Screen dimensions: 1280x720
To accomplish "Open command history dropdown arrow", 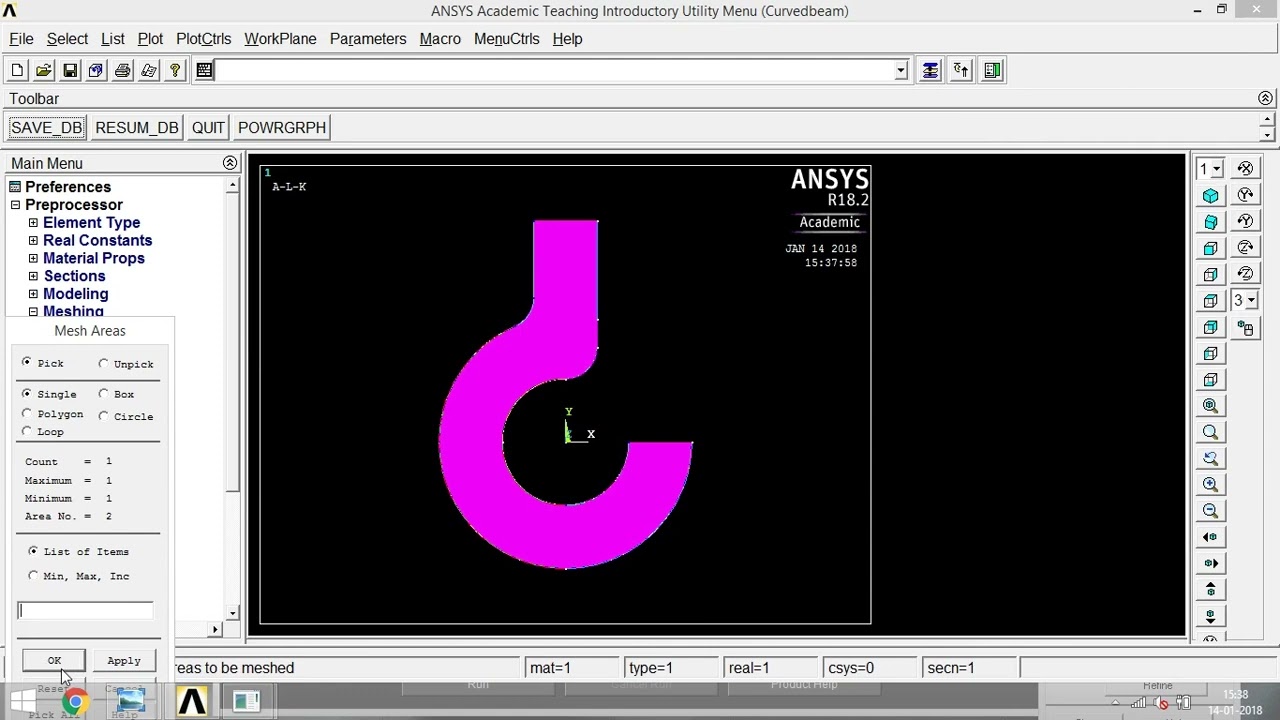I will click(x=900, y=70).
